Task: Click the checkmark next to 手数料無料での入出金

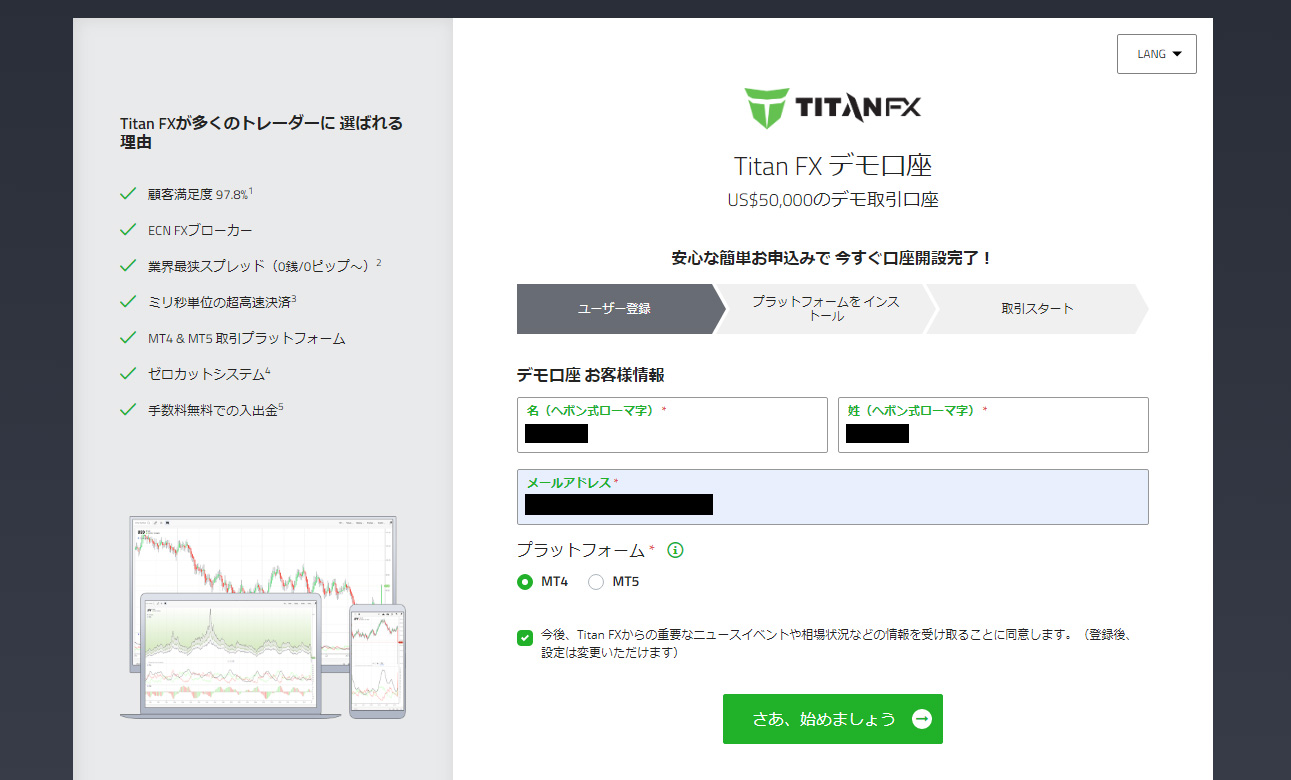Action: coord(127,409)
